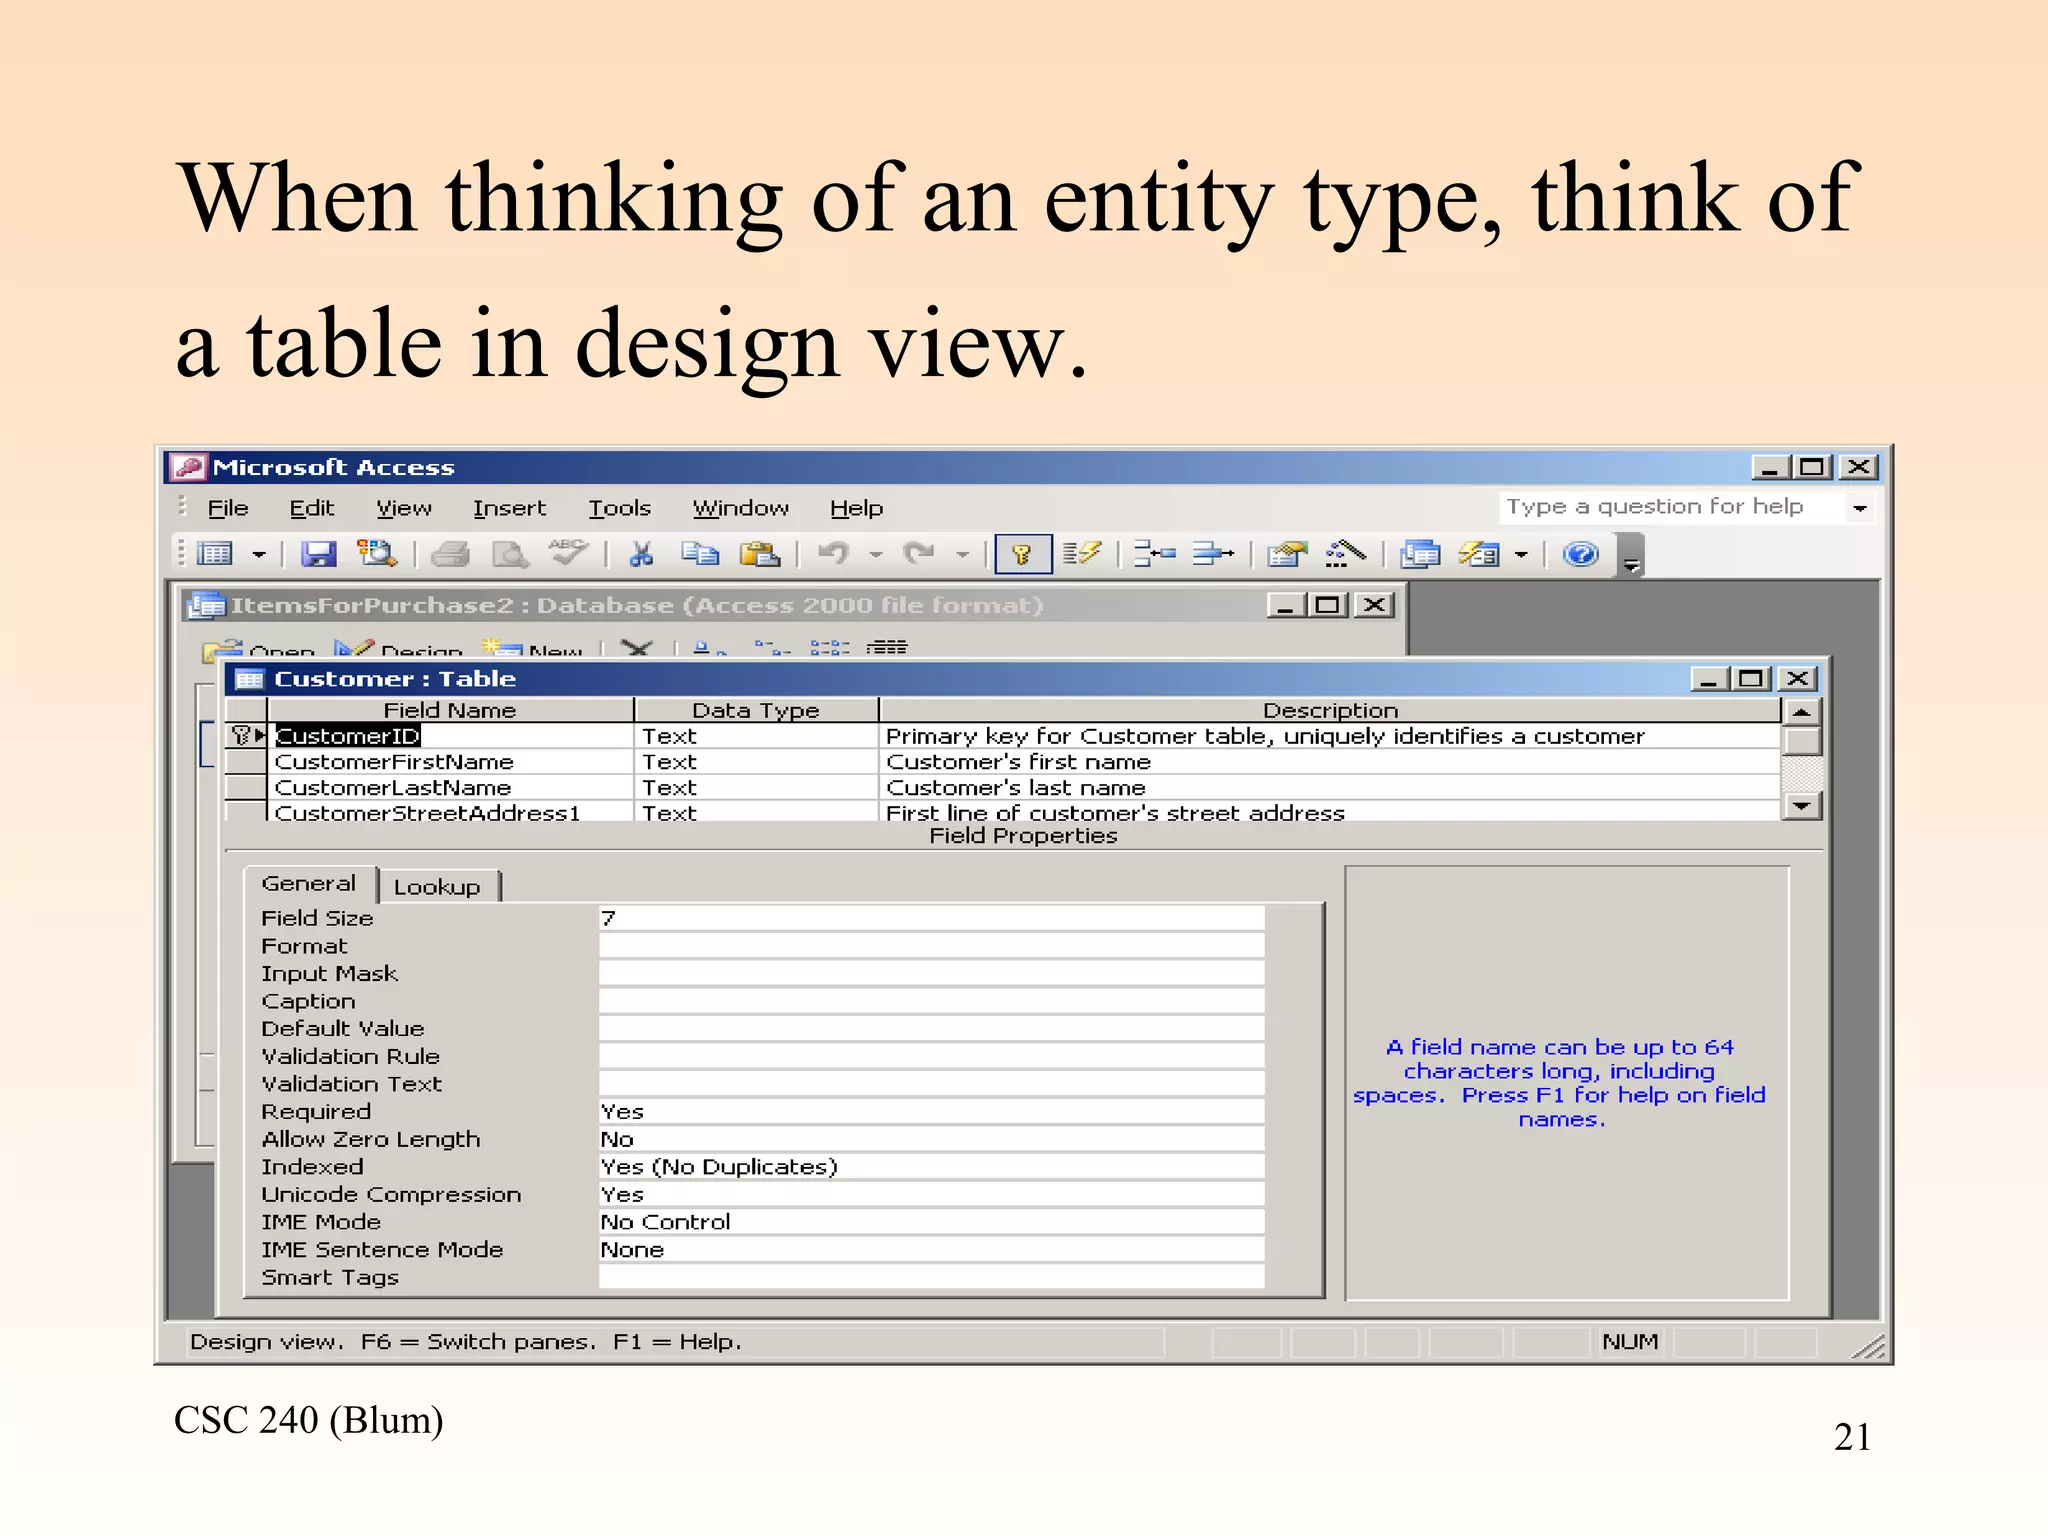Viewport: 2048px width, 1536px height.
Task: Click the Print icon
Action: [450, 553]
